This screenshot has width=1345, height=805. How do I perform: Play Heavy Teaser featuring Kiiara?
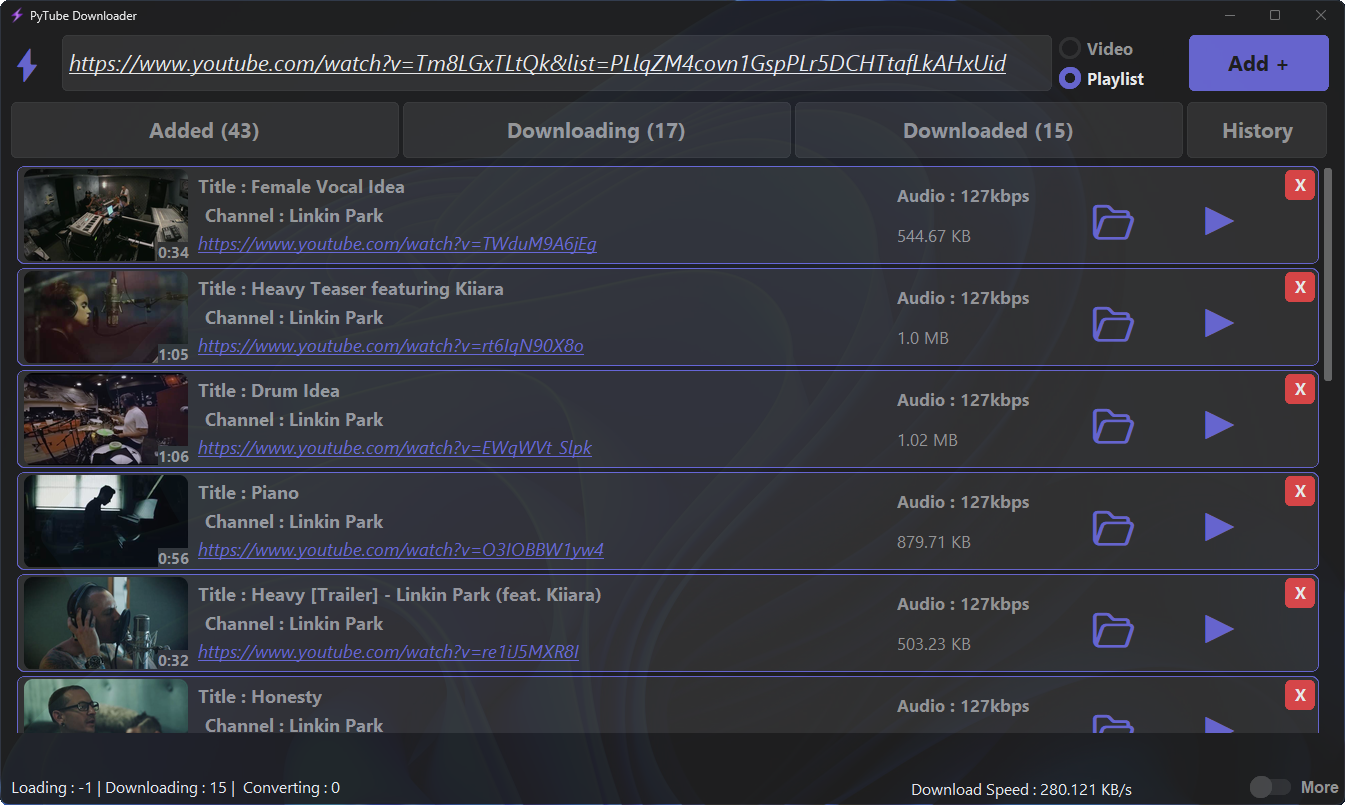(1219, 323)
